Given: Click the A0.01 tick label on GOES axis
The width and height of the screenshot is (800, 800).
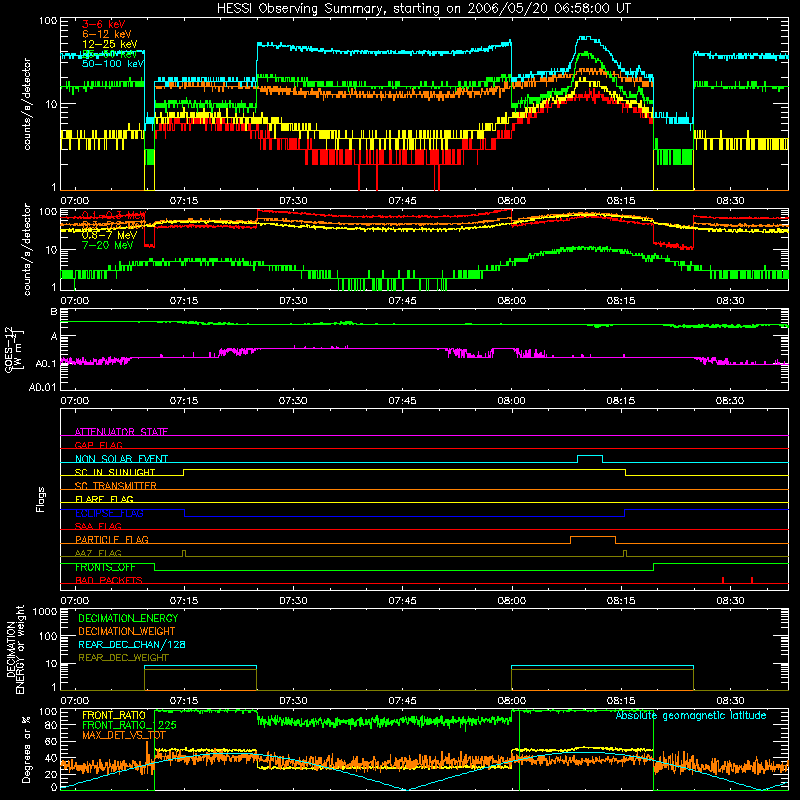Looking at the screenshot, I should (x=43, y=387).
